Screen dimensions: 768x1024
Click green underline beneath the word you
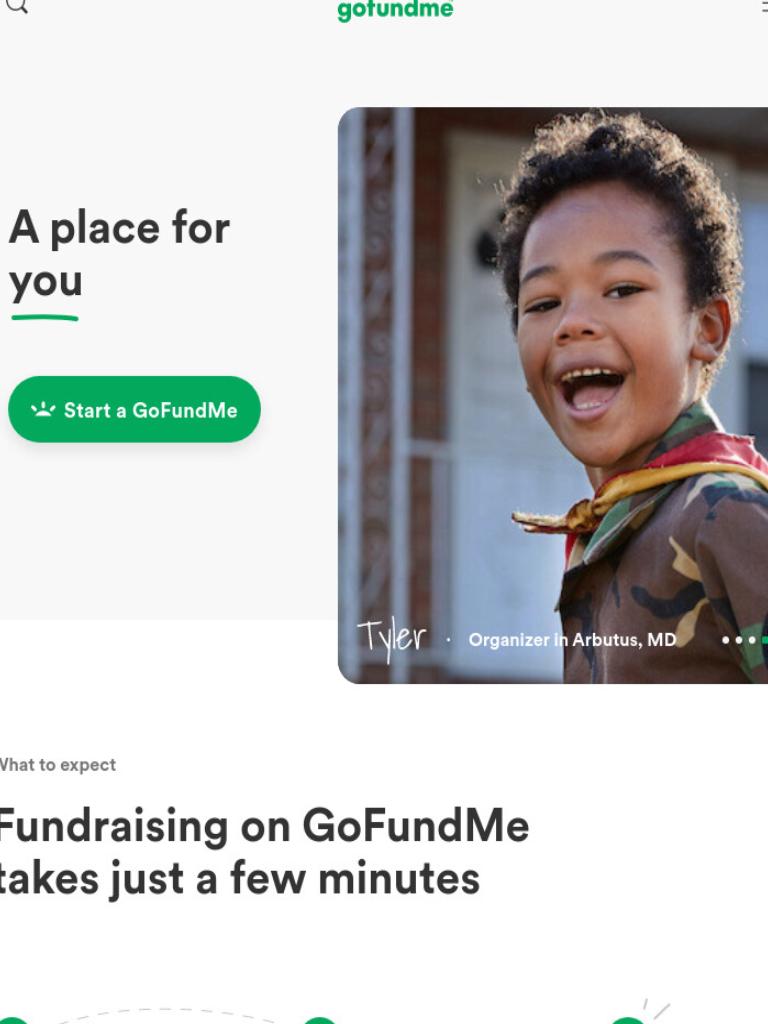pos(45,318)
